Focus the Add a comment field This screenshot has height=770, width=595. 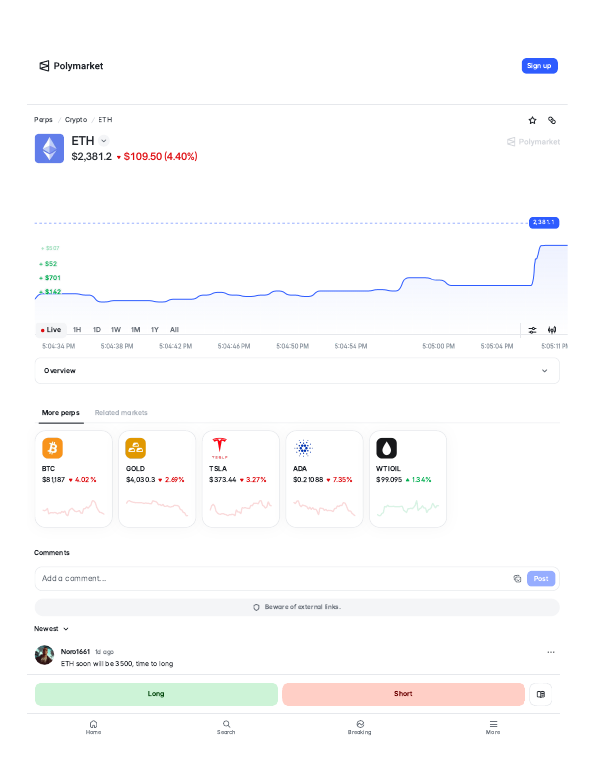pyautogui.click(x=272, y=578)
